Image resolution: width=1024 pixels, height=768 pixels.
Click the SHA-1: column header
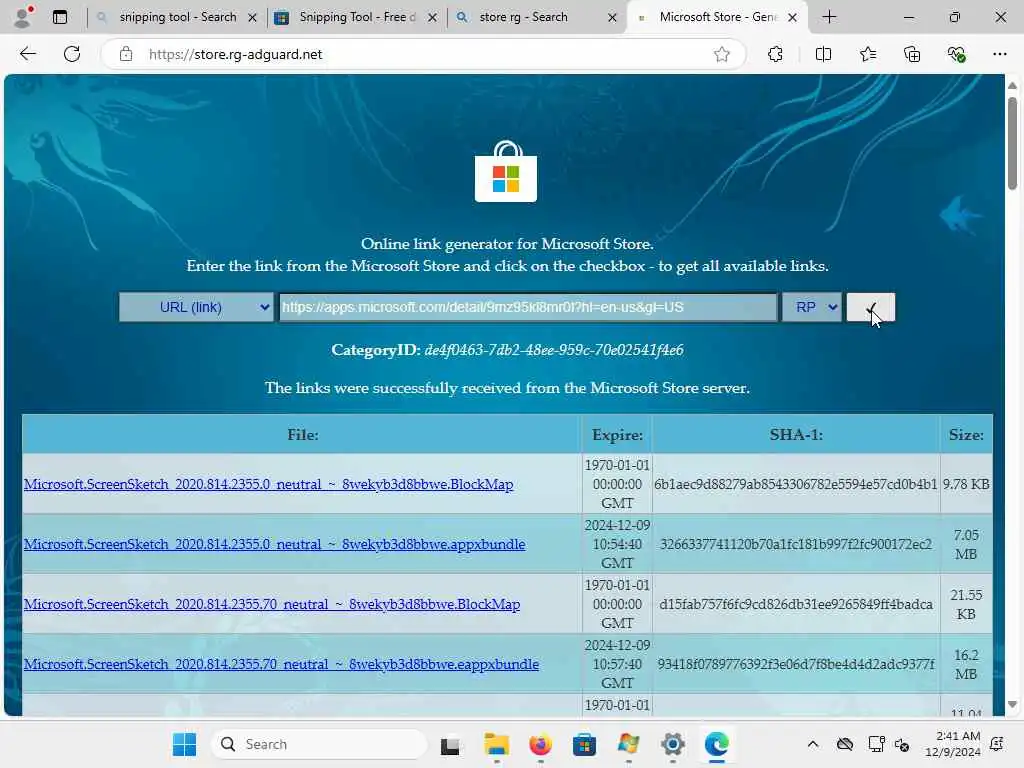795,434
